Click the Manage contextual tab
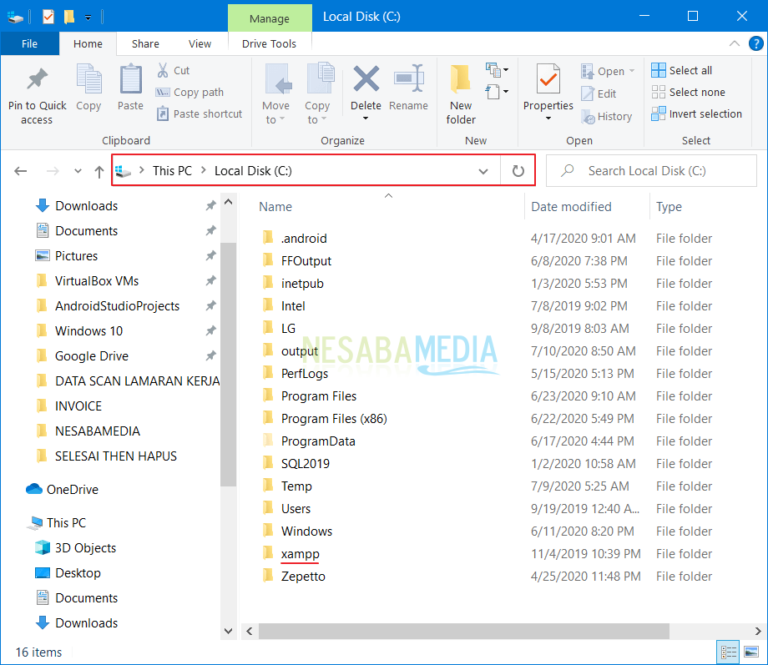The image size is (768, 665). [x=269, y=19]
